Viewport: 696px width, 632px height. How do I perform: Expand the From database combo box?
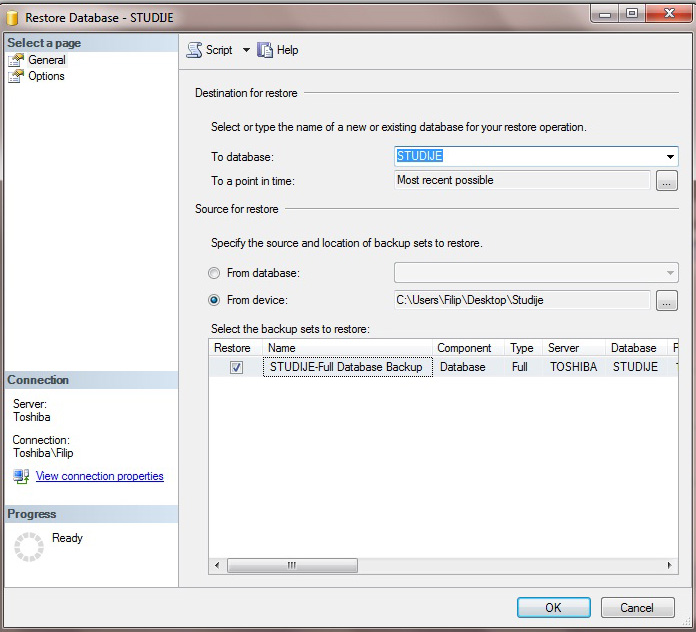669,273
